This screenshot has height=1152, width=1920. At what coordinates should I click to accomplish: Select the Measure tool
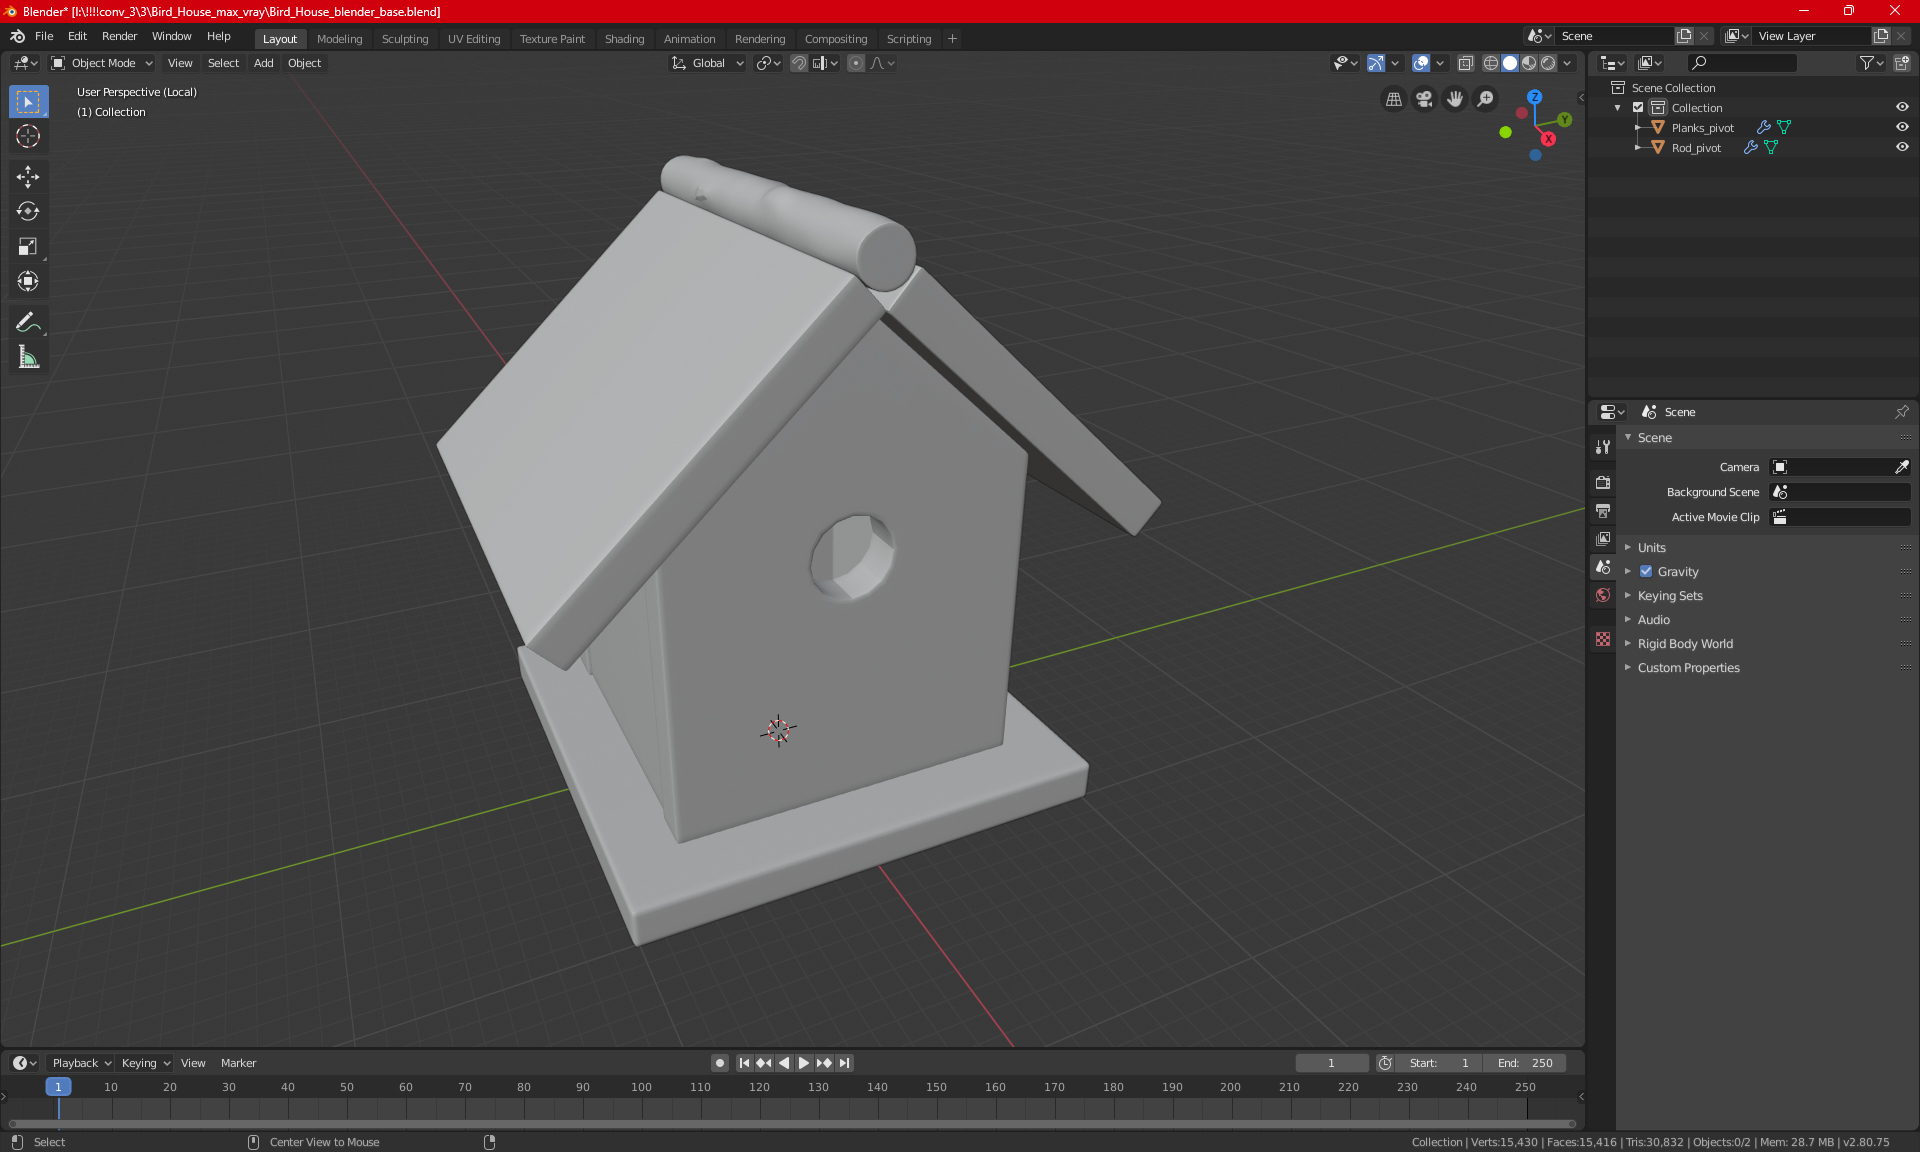point(28,357)
